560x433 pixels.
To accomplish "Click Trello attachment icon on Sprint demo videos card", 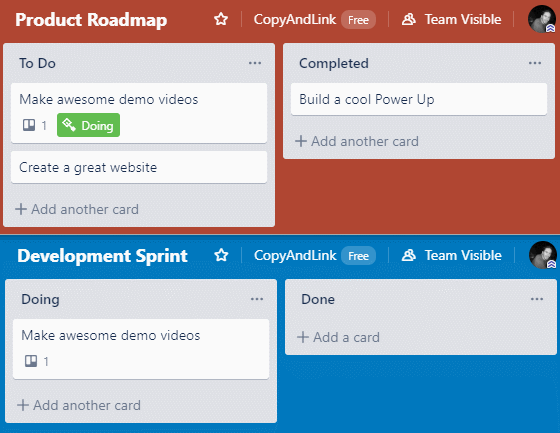I will click(x=31, y=361).
